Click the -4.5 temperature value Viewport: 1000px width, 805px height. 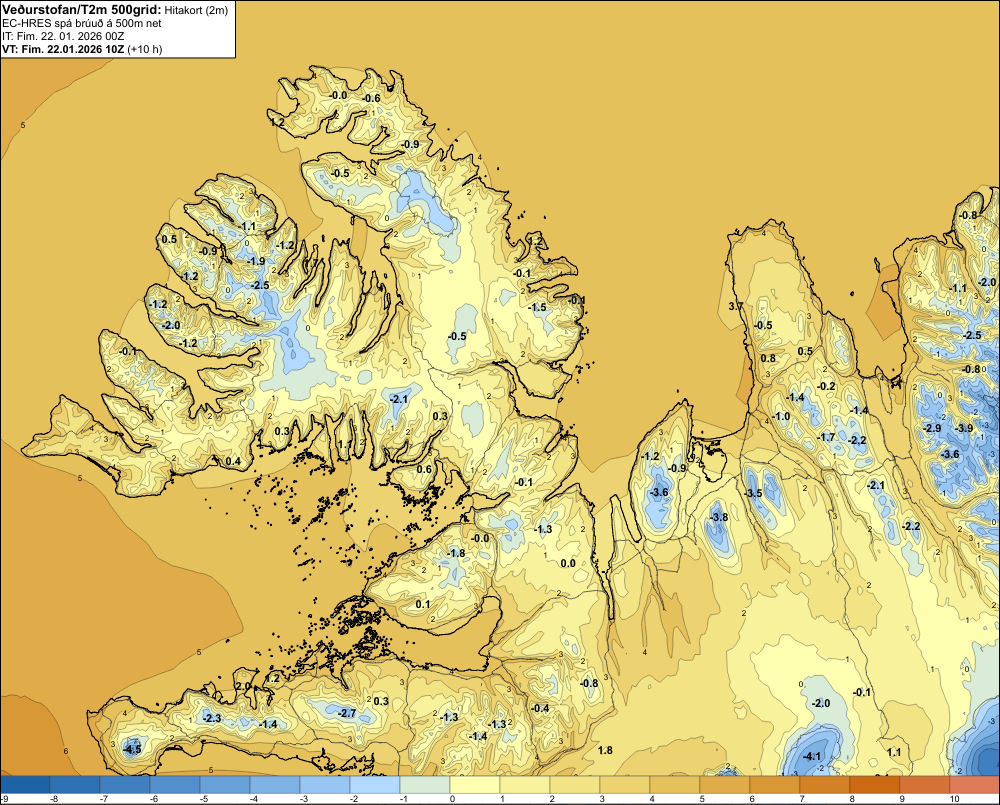(x=133, y=750)
